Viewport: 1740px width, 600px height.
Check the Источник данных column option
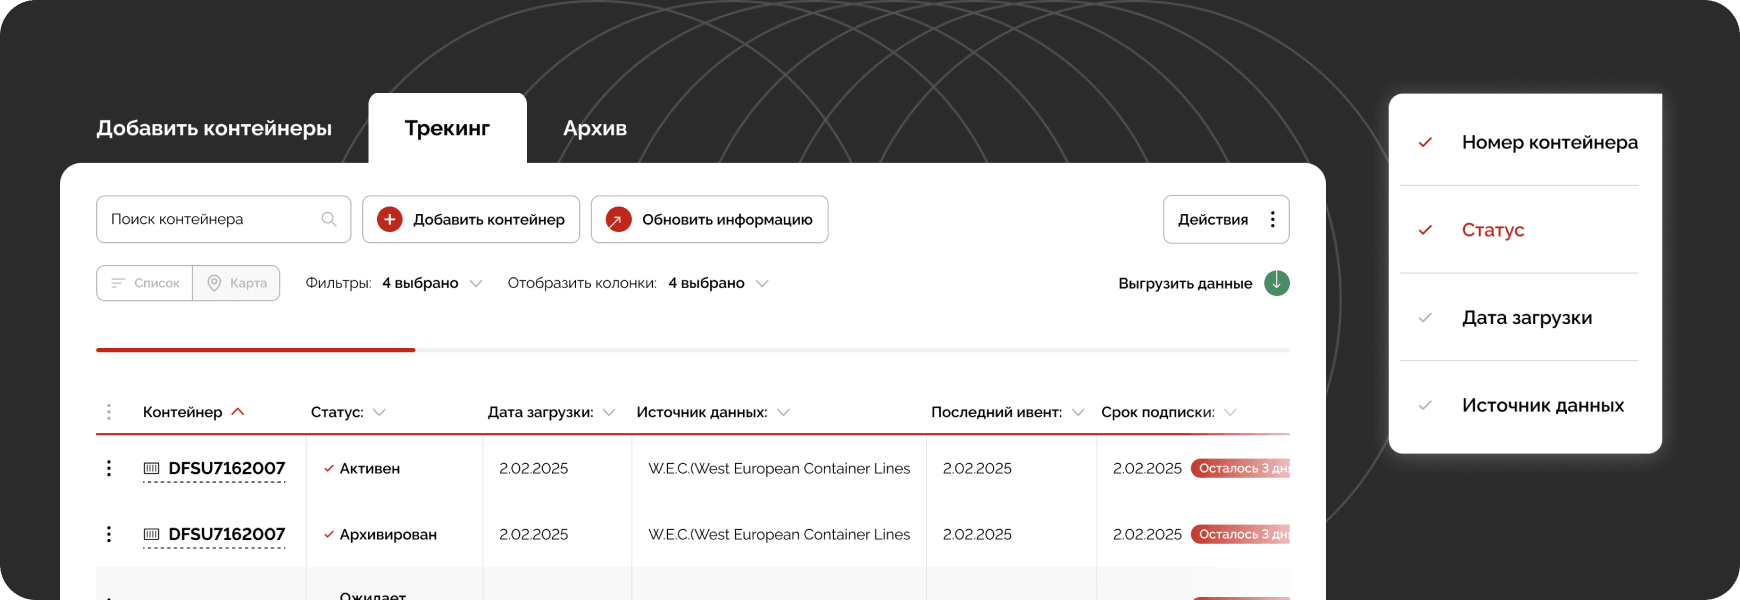tap(1426, 405)
